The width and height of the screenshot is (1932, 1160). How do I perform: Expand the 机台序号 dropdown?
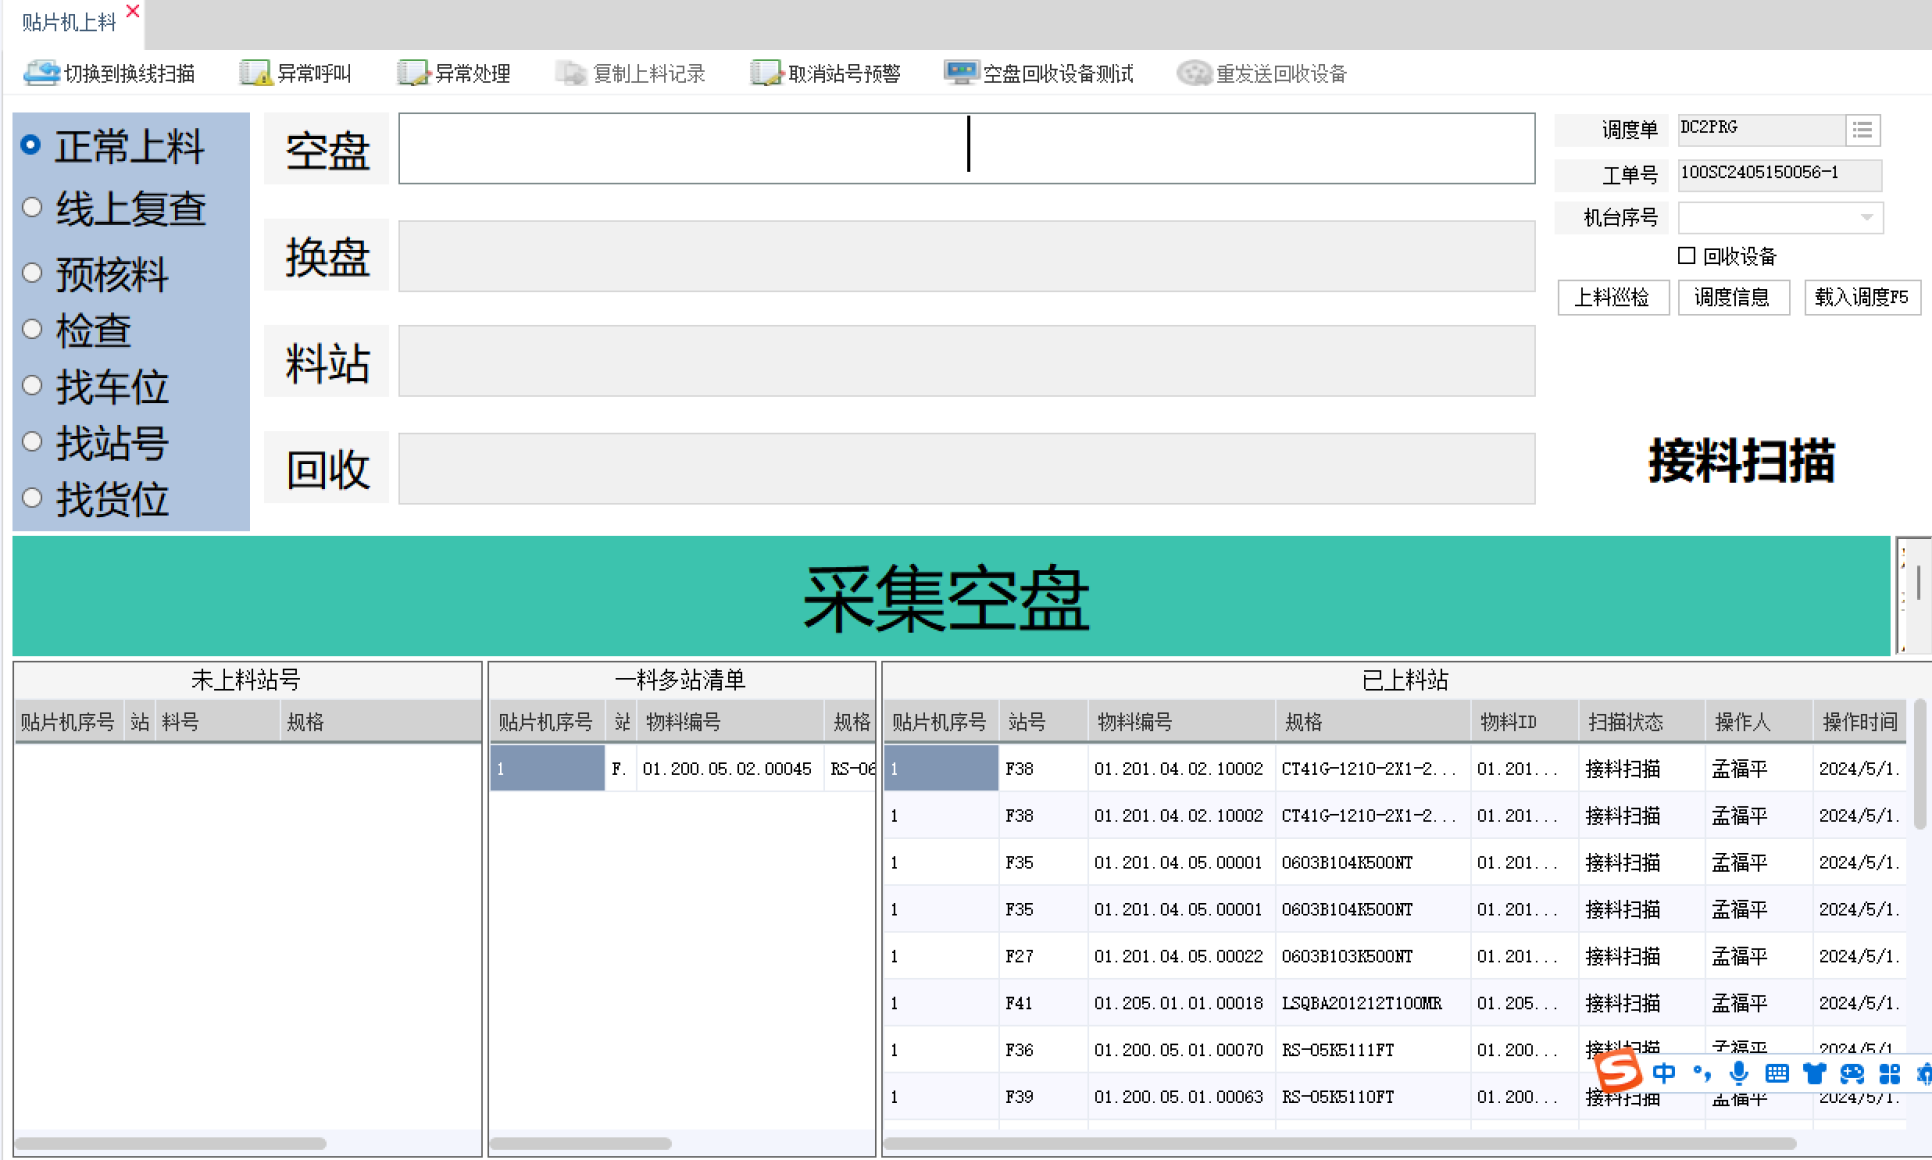tap(1866, 217)
